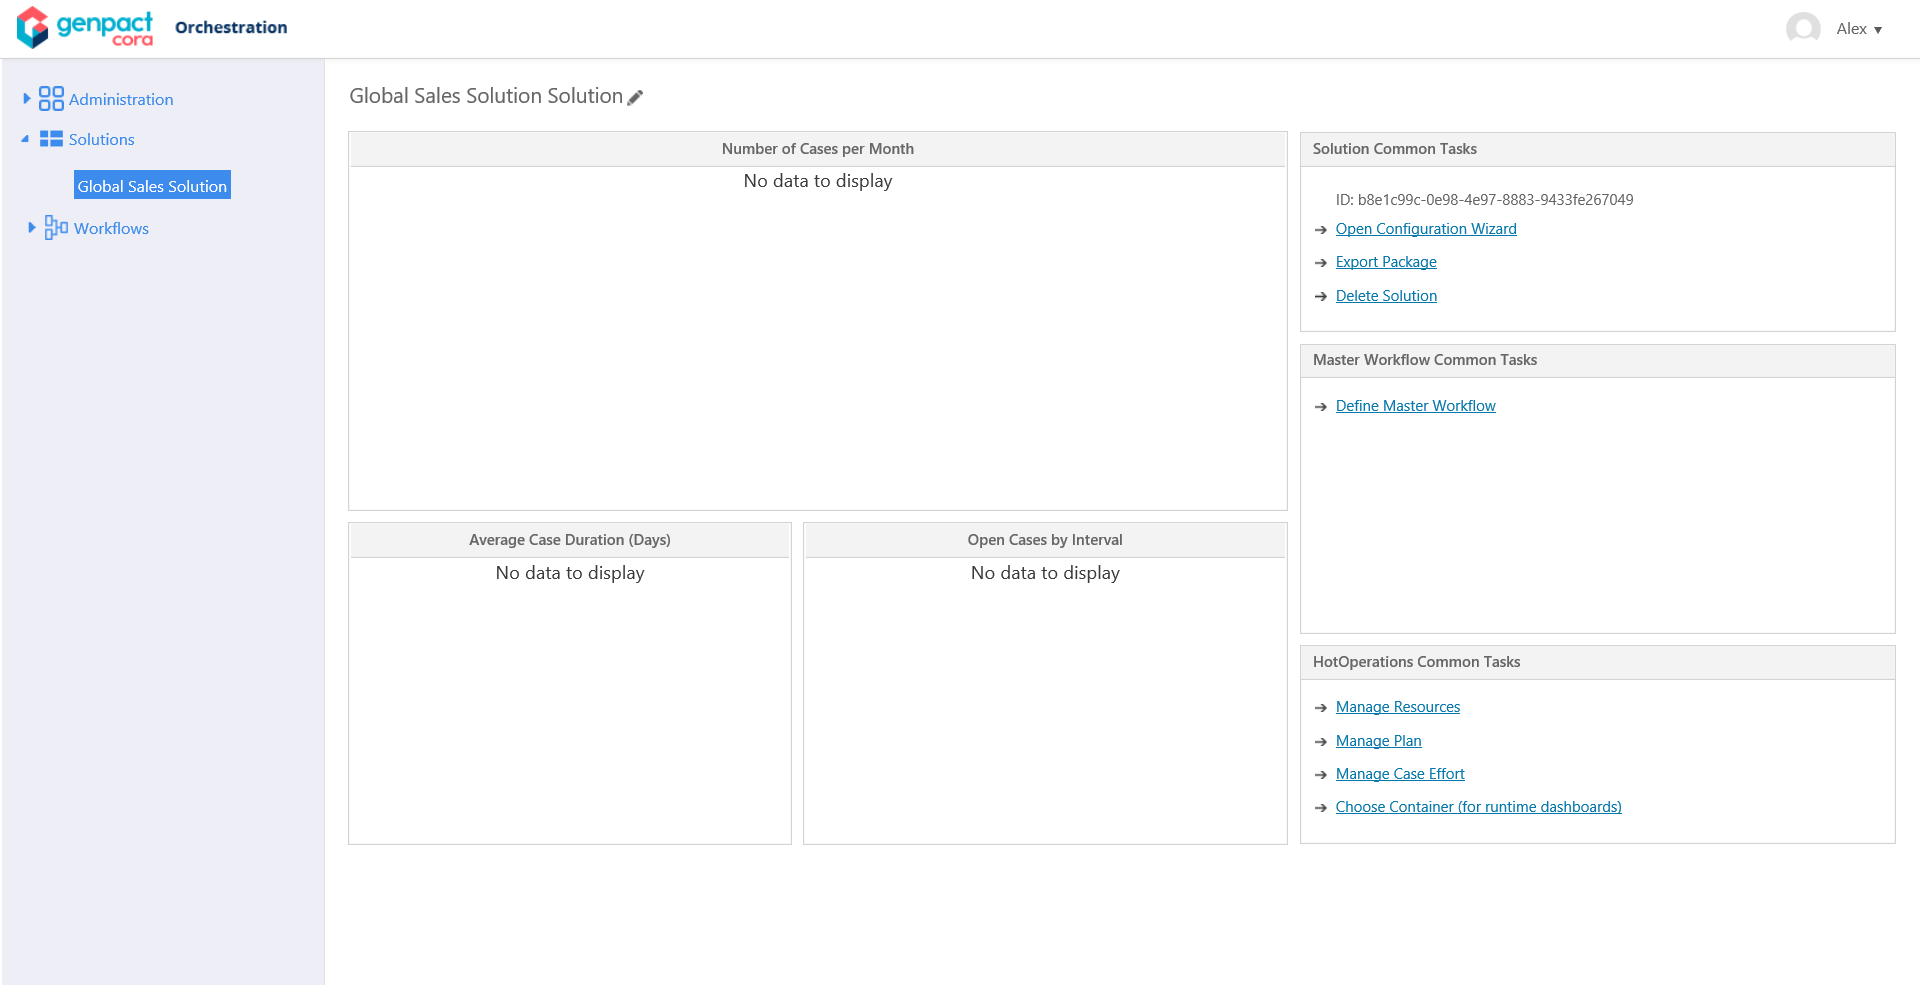Click the Workflows diagram icon

click(x=56, y=228)
